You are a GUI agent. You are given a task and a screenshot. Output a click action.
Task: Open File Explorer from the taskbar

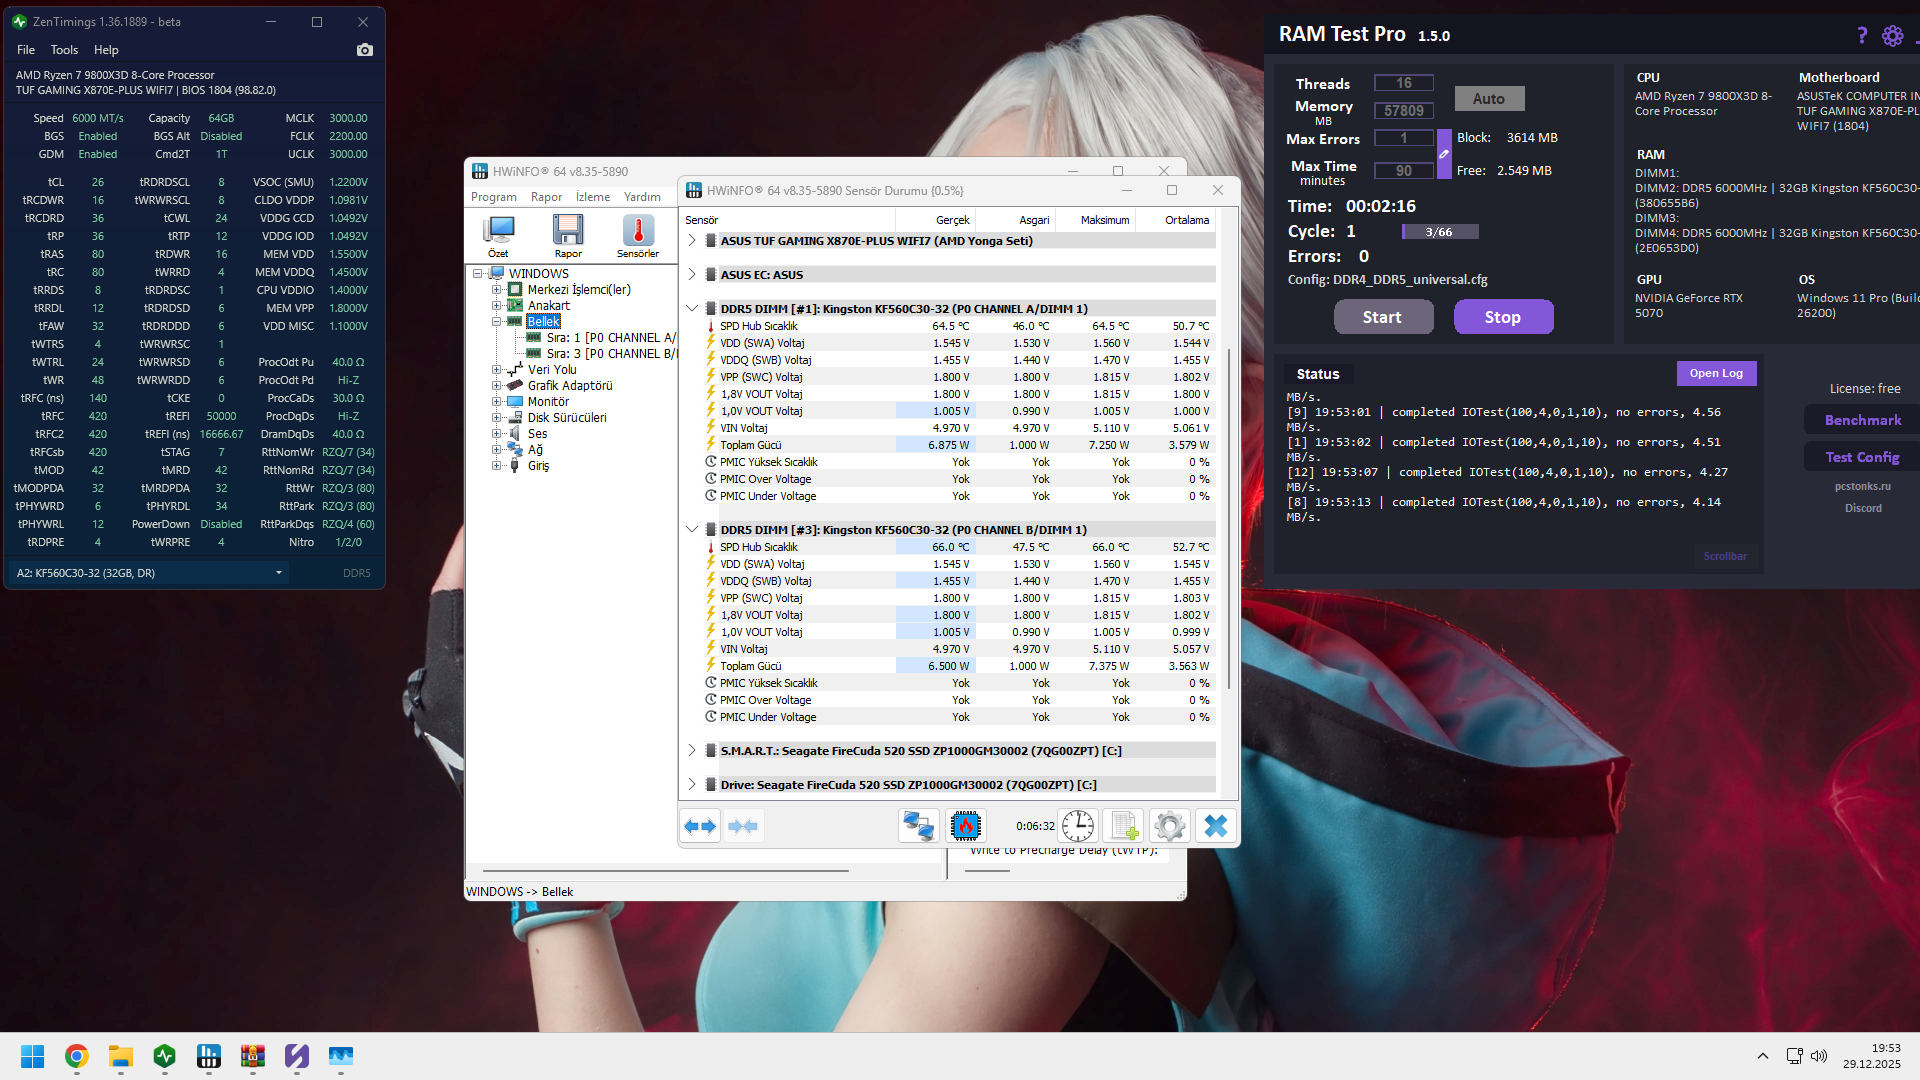[x=121, y=1056]
